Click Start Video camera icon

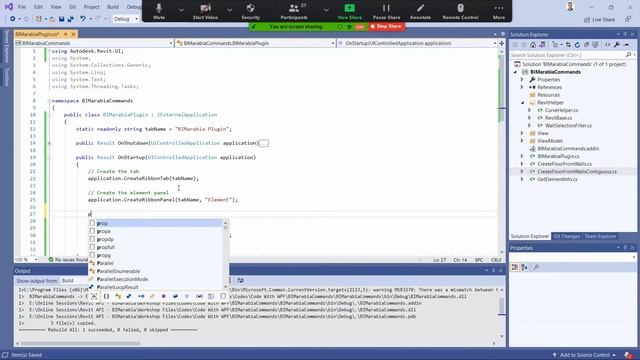pos(205,8)
